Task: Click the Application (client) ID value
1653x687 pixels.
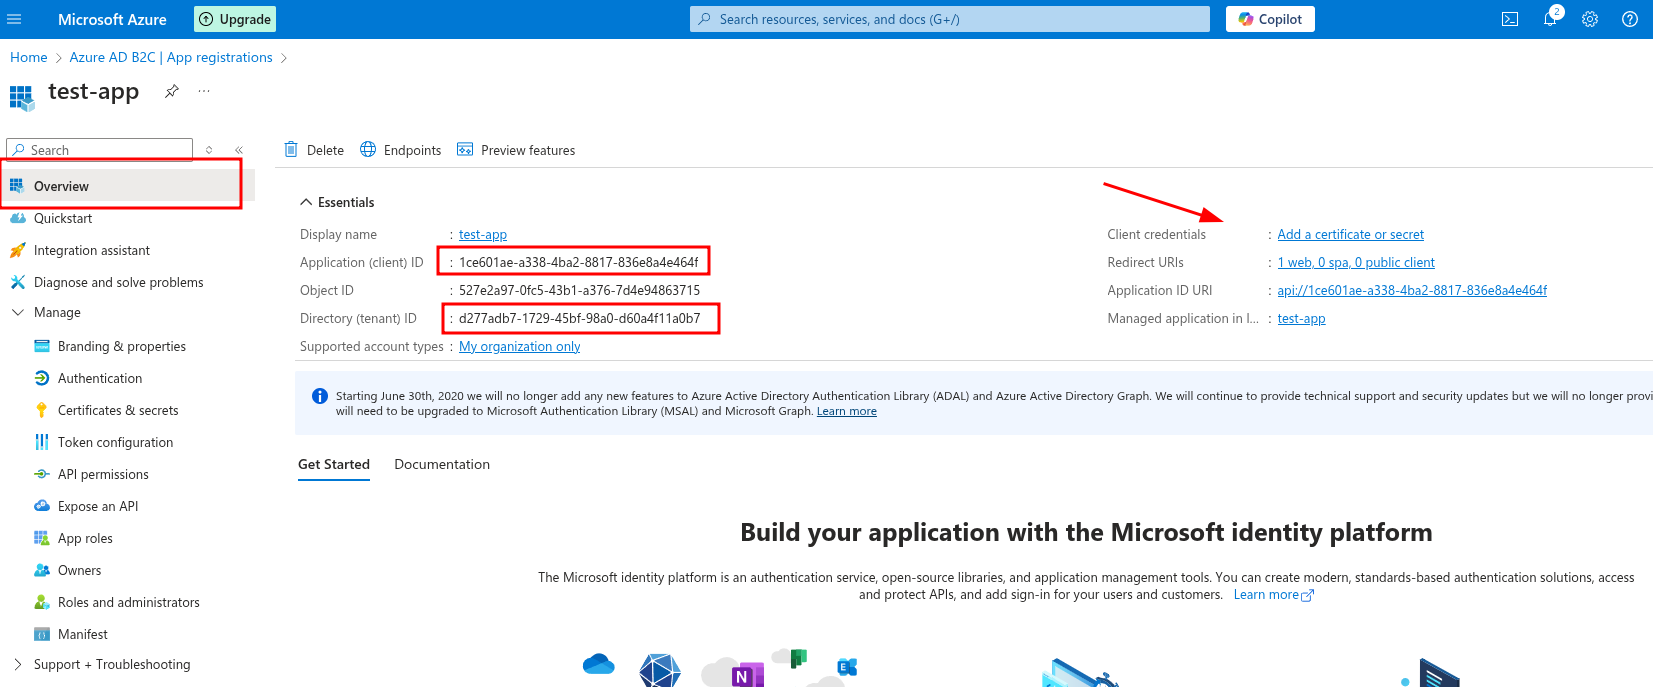Action: (x=579, y=263)
